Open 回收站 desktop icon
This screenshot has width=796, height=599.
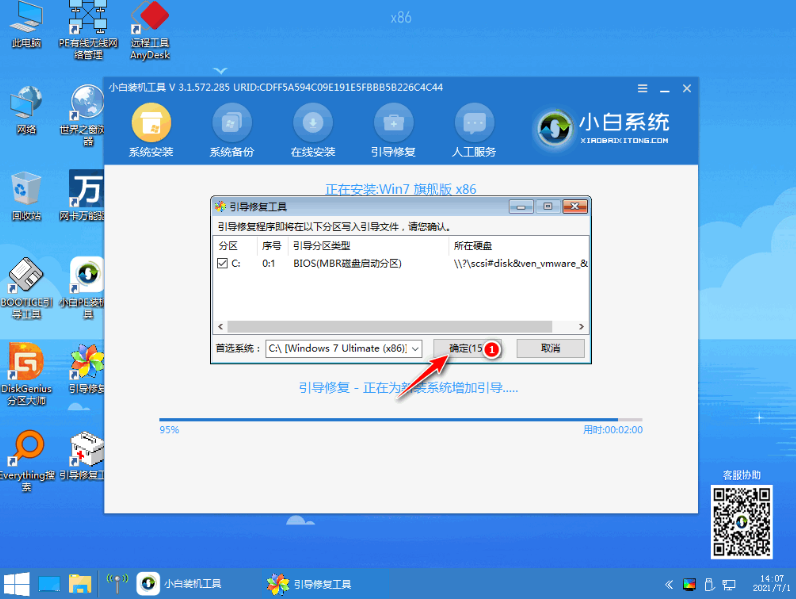pyautogui.click(x=26, y=196)
